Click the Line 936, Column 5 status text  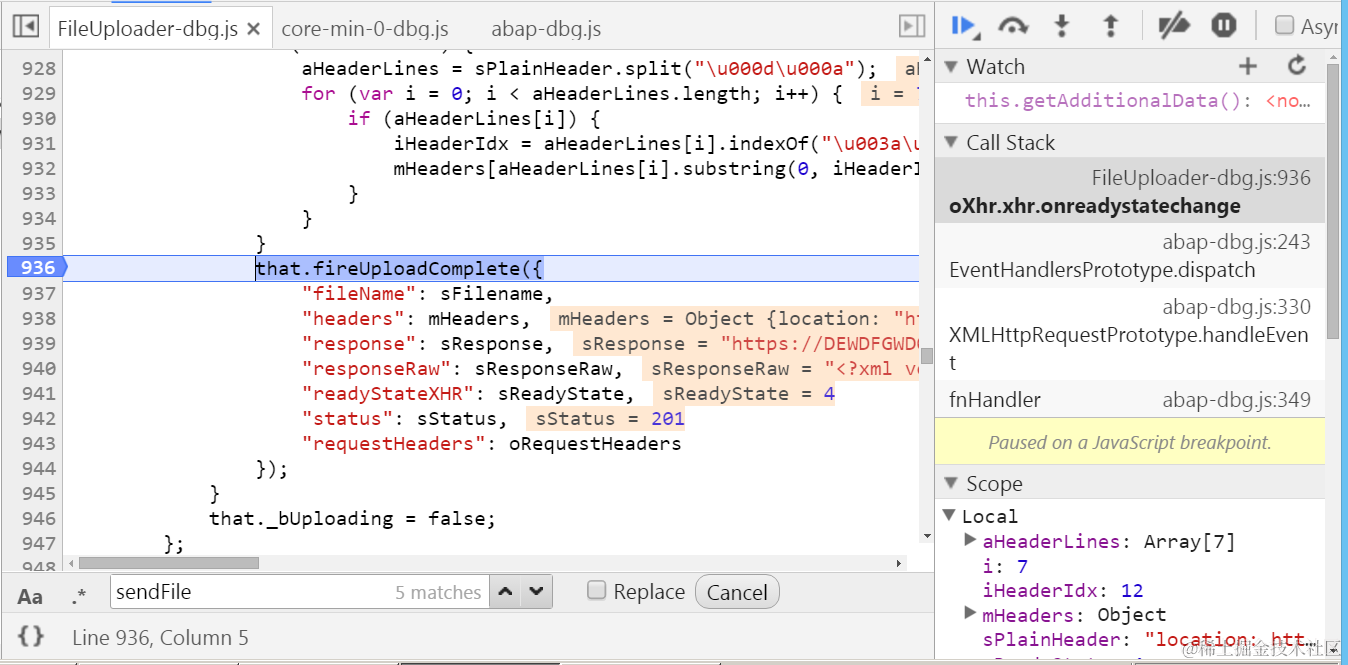160,637
